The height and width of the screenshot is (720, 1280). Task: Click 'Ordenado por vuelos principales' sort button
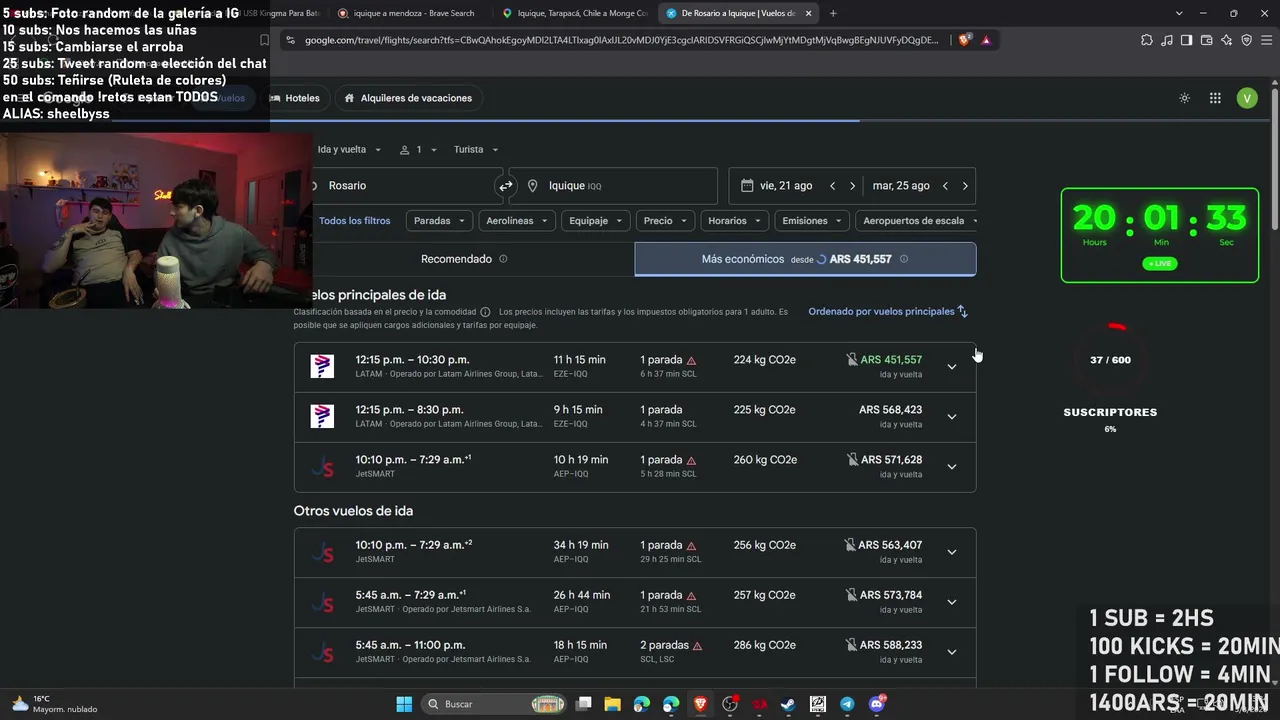pos(888,312)
